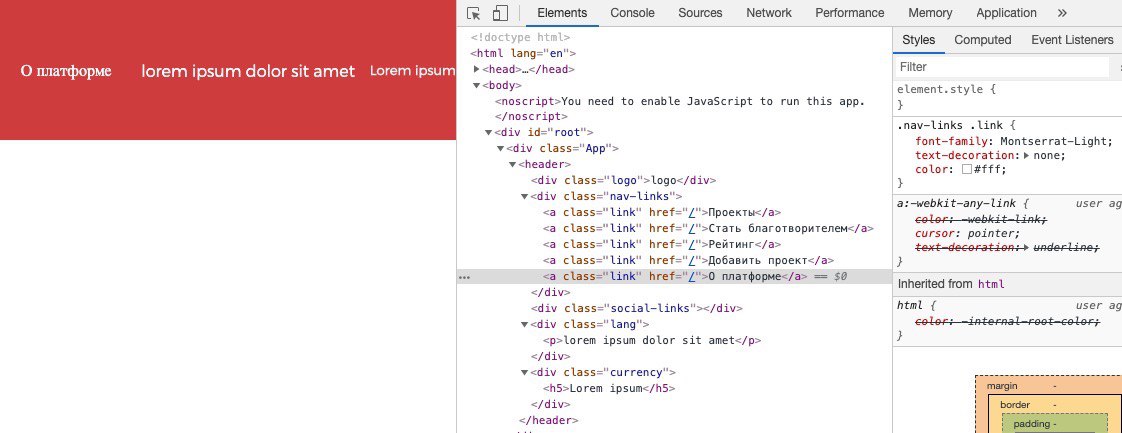Open the Application tab

[1006, 13]
